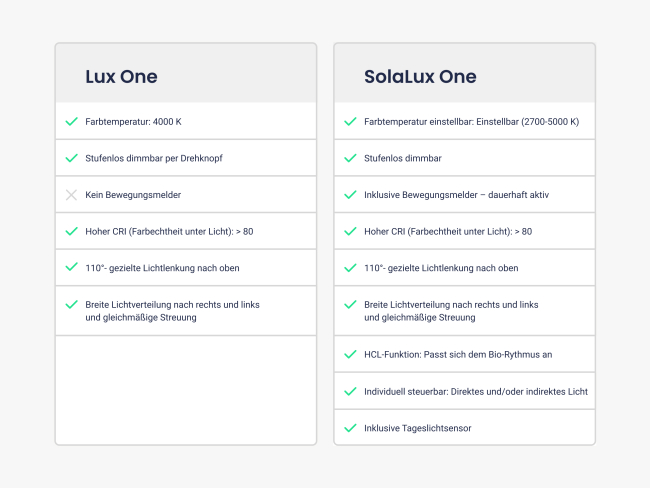
Task: Select the 'Kein Bewegungsmelder' text
Action: point(133,195)
